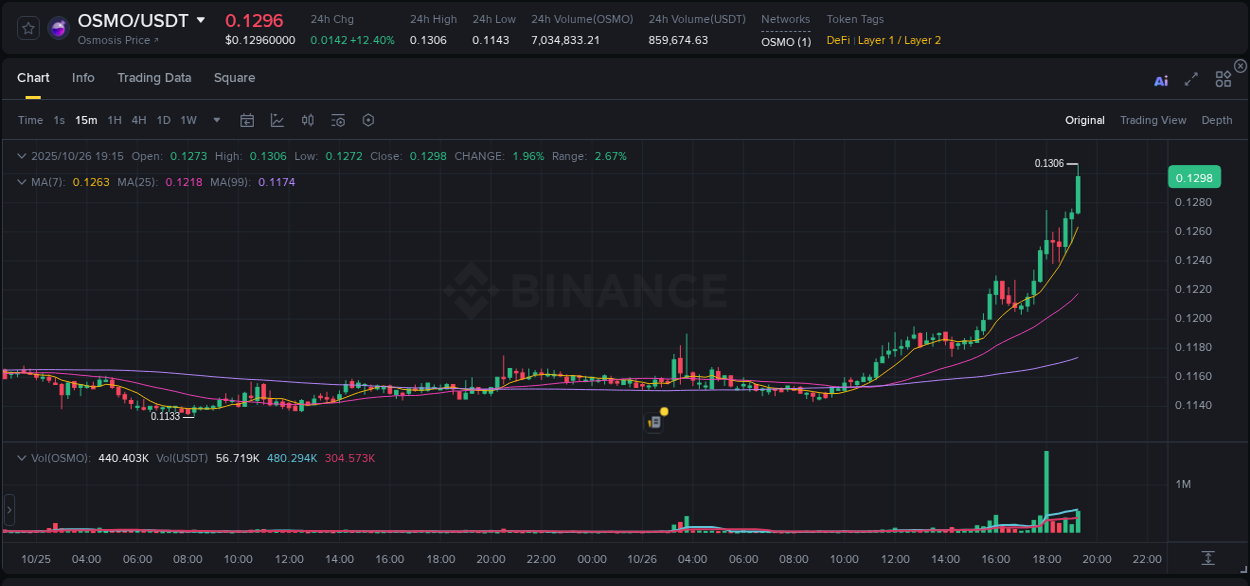Image resolution: width=1250 pixels, height=586 pixels.
Task: Expand the OSMO networks info under Networks
Action: (786, 42)
